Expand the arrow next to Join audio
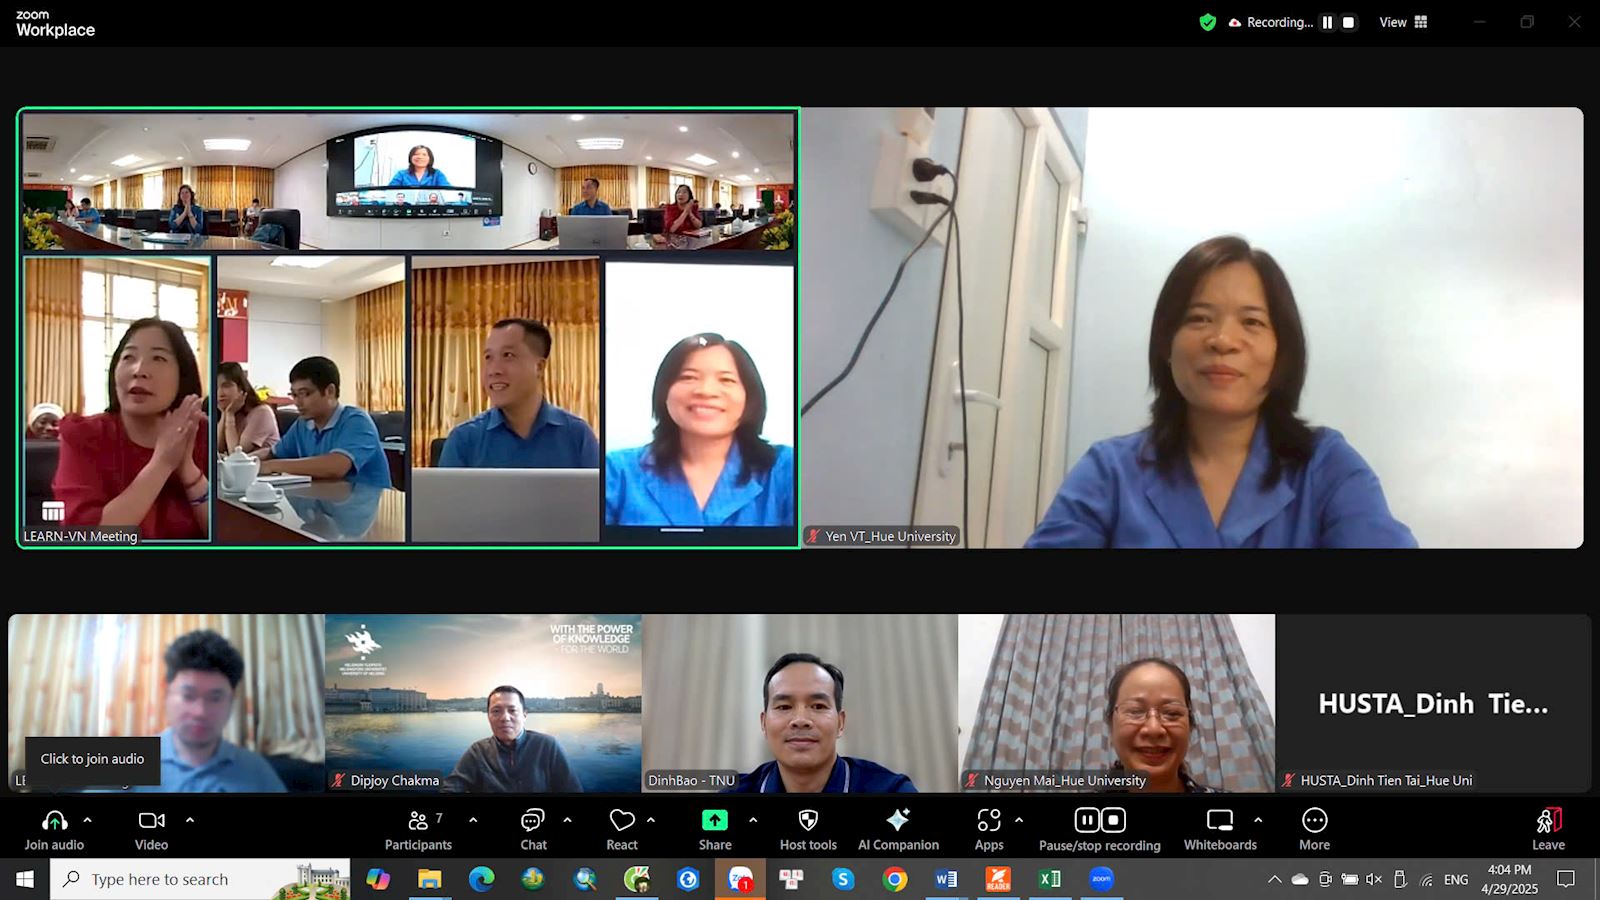The width and height of the screenshot is (1600, 900). (88, 820)
